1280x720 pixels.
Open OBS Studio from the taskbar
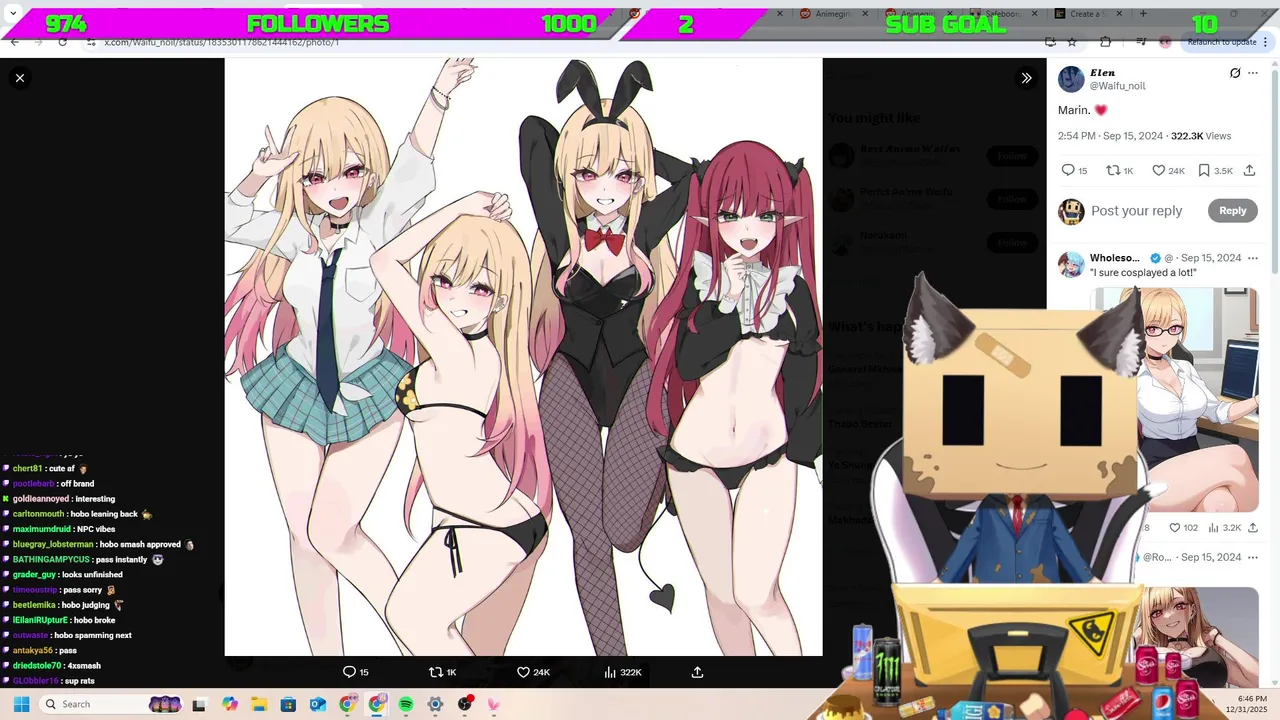(x=465, y=704)
